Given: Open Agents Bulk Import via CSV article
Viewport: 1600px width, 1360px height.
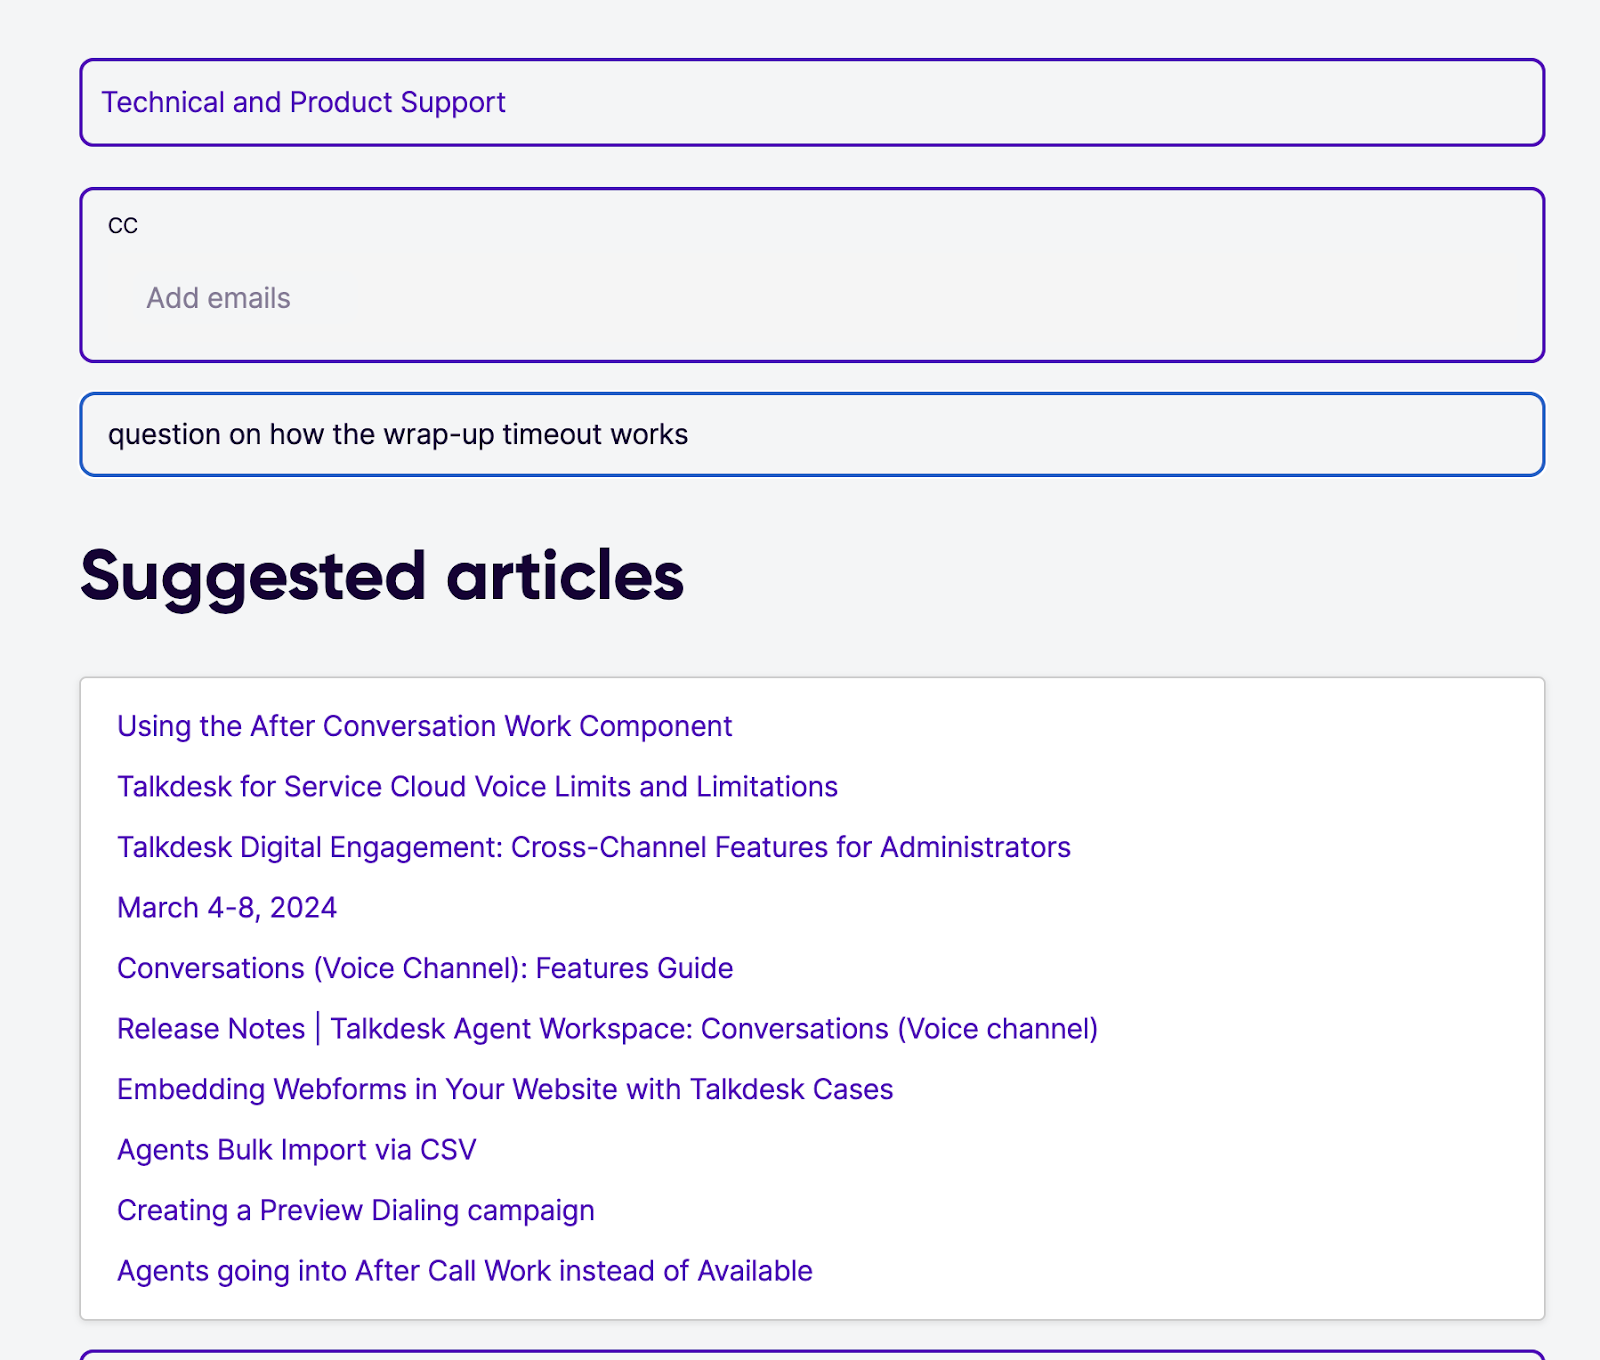Looking at the screenshot, I should [296, 1150].
